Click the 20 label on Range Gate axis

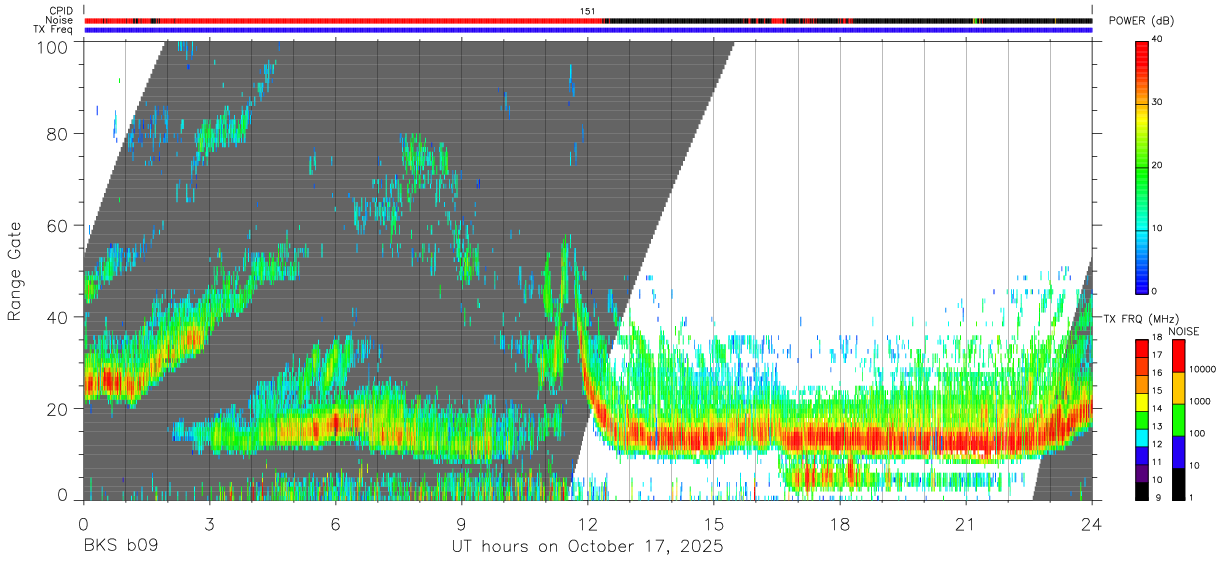[x=56, y=409]
